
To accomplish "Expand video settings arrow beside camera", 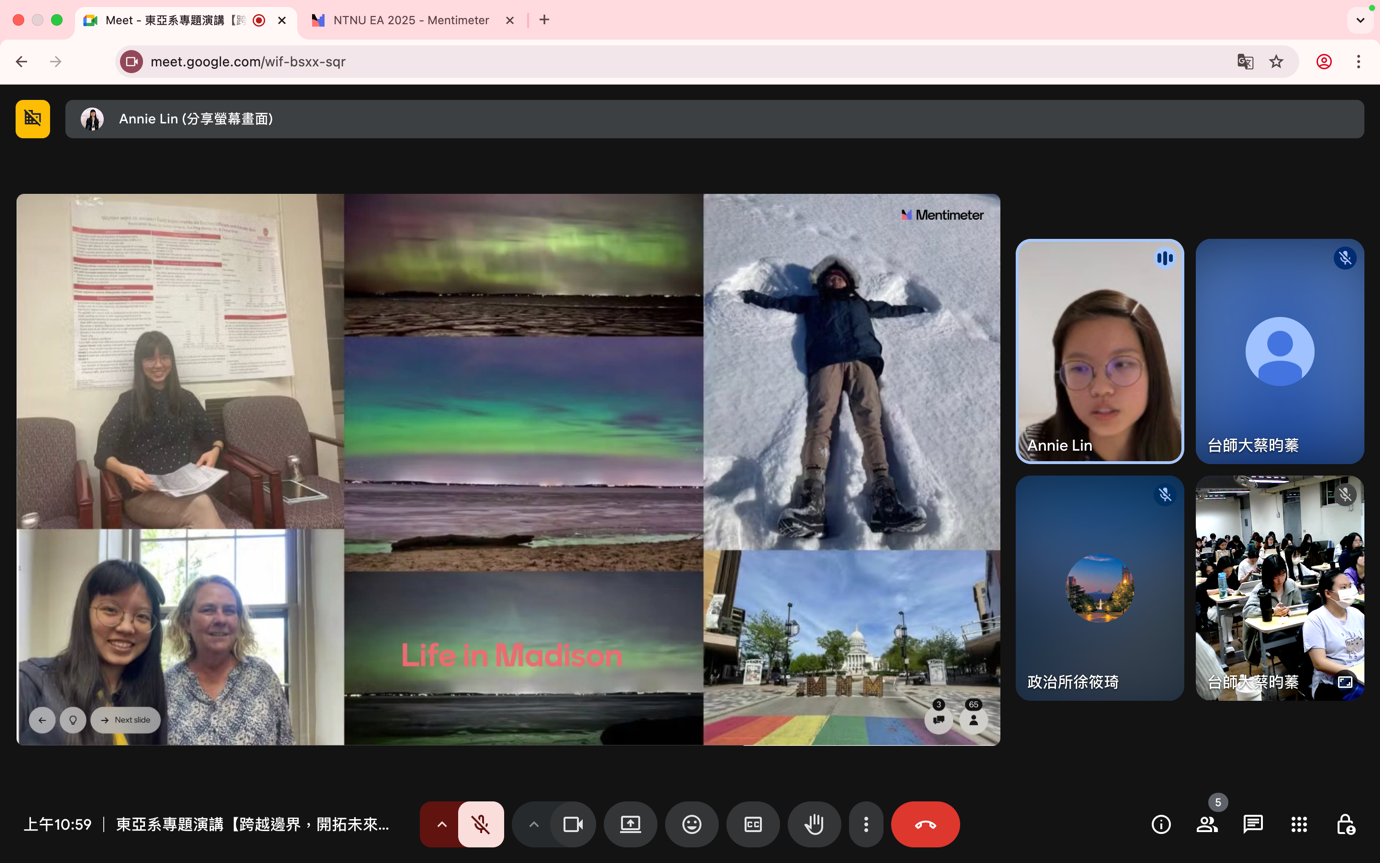I will [x=533, y=825].
